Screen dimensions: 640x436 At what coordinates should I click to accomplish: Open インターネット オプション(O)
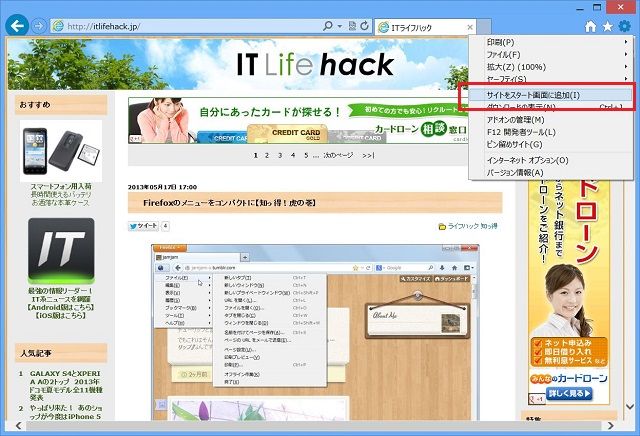(551, 160)
